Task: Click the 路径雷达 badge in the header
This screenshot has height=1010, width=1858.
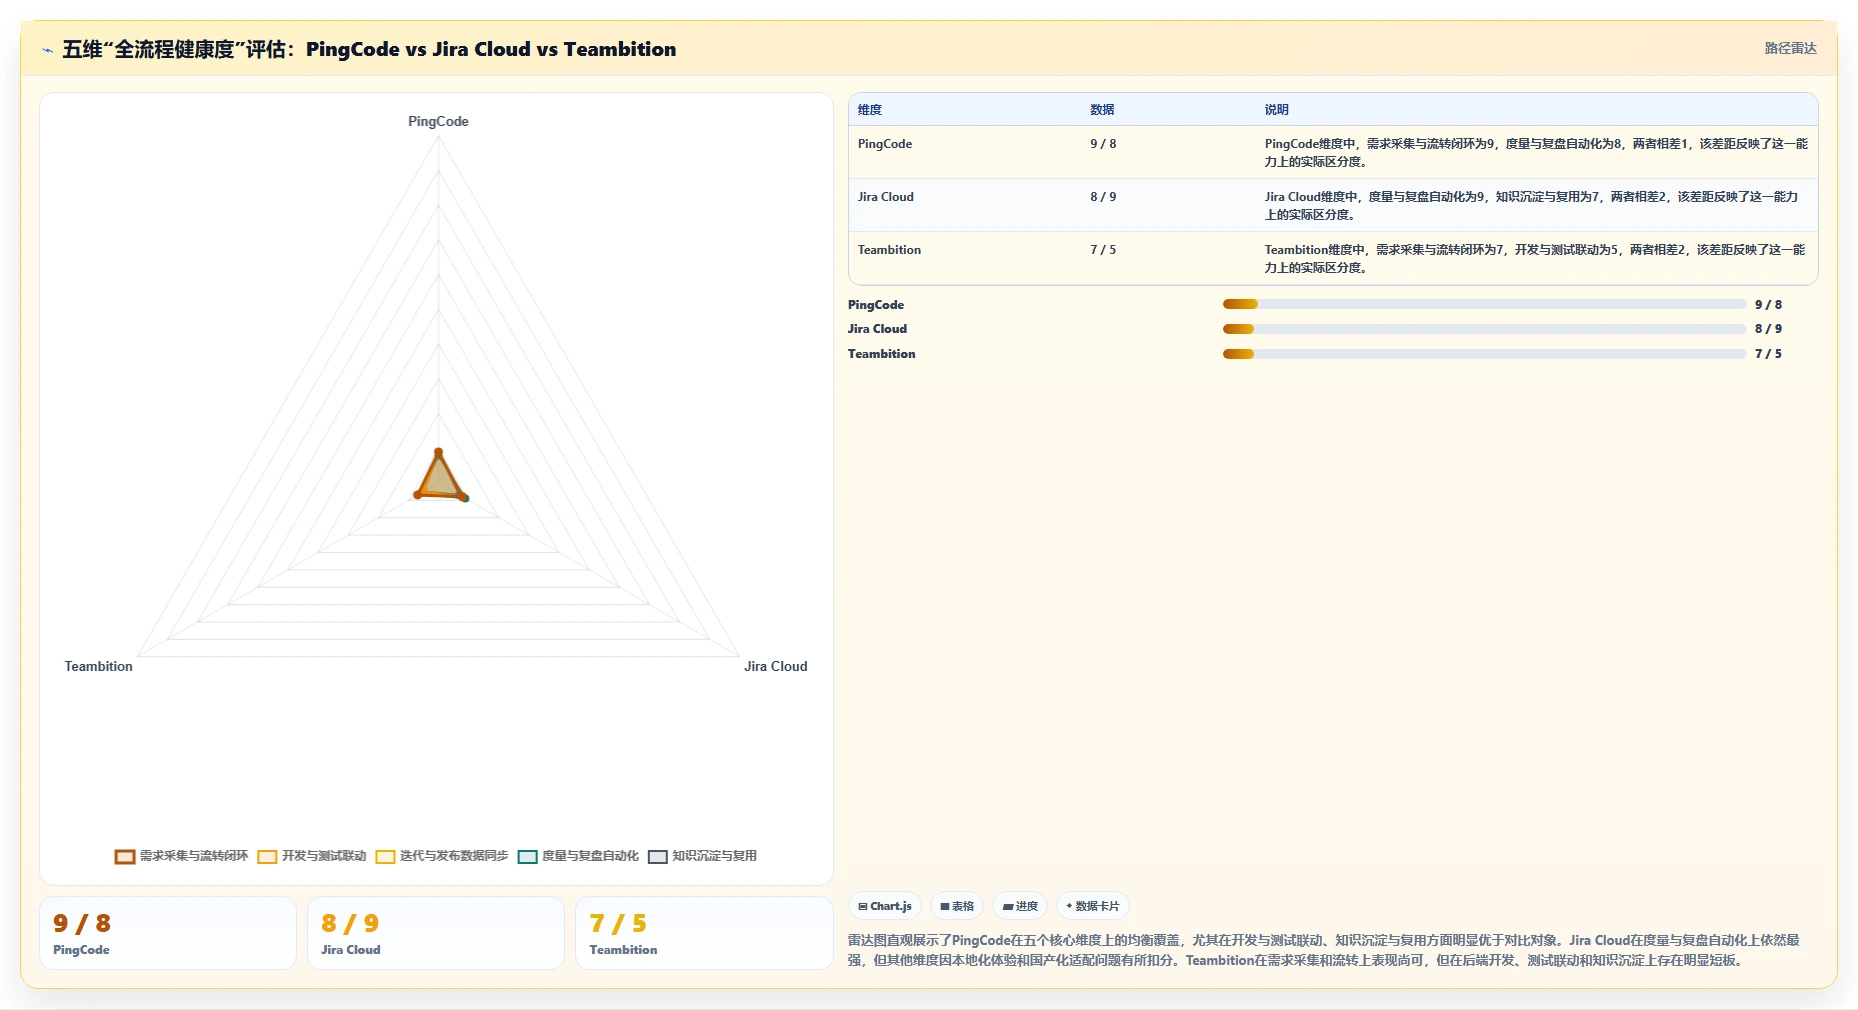Action: [x=1790, y=48]
